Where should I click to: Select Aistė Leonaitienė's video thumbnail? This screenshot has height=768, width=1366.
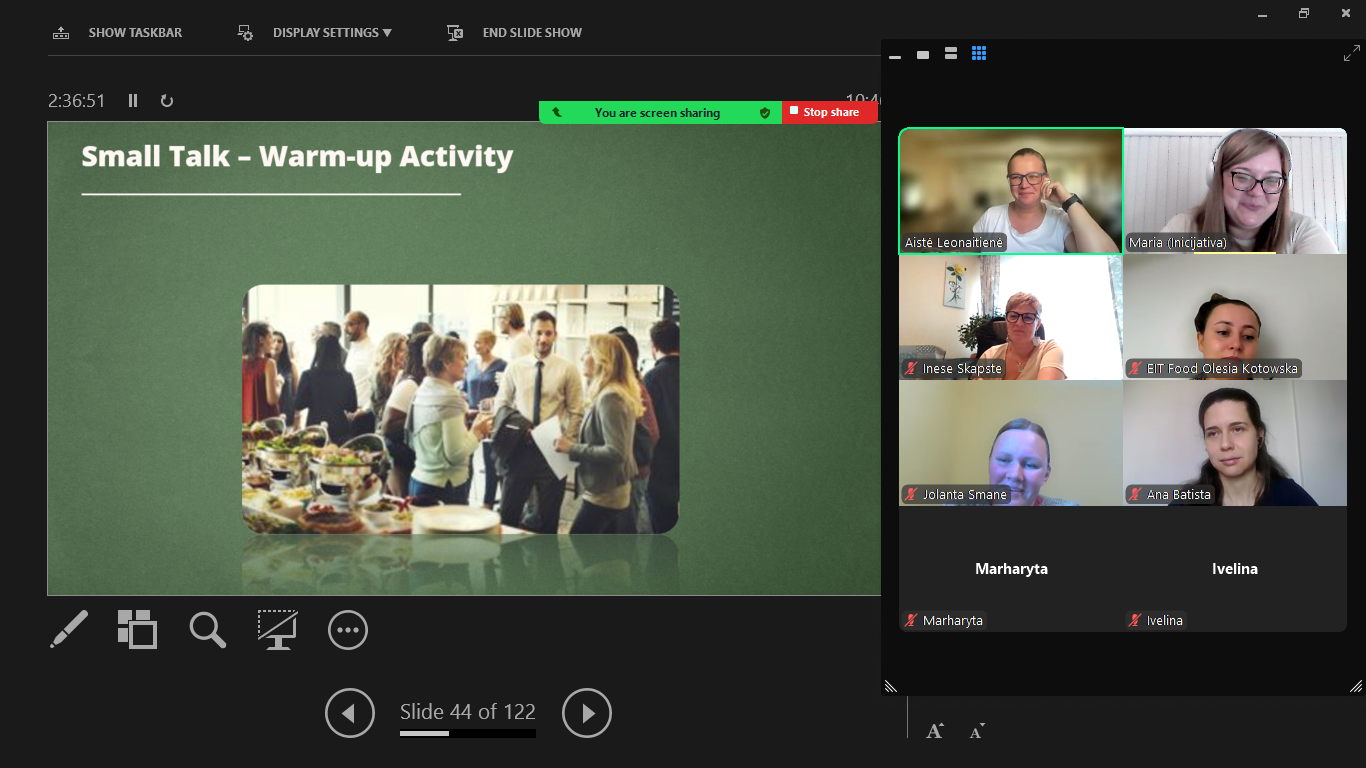[1010, 191]
